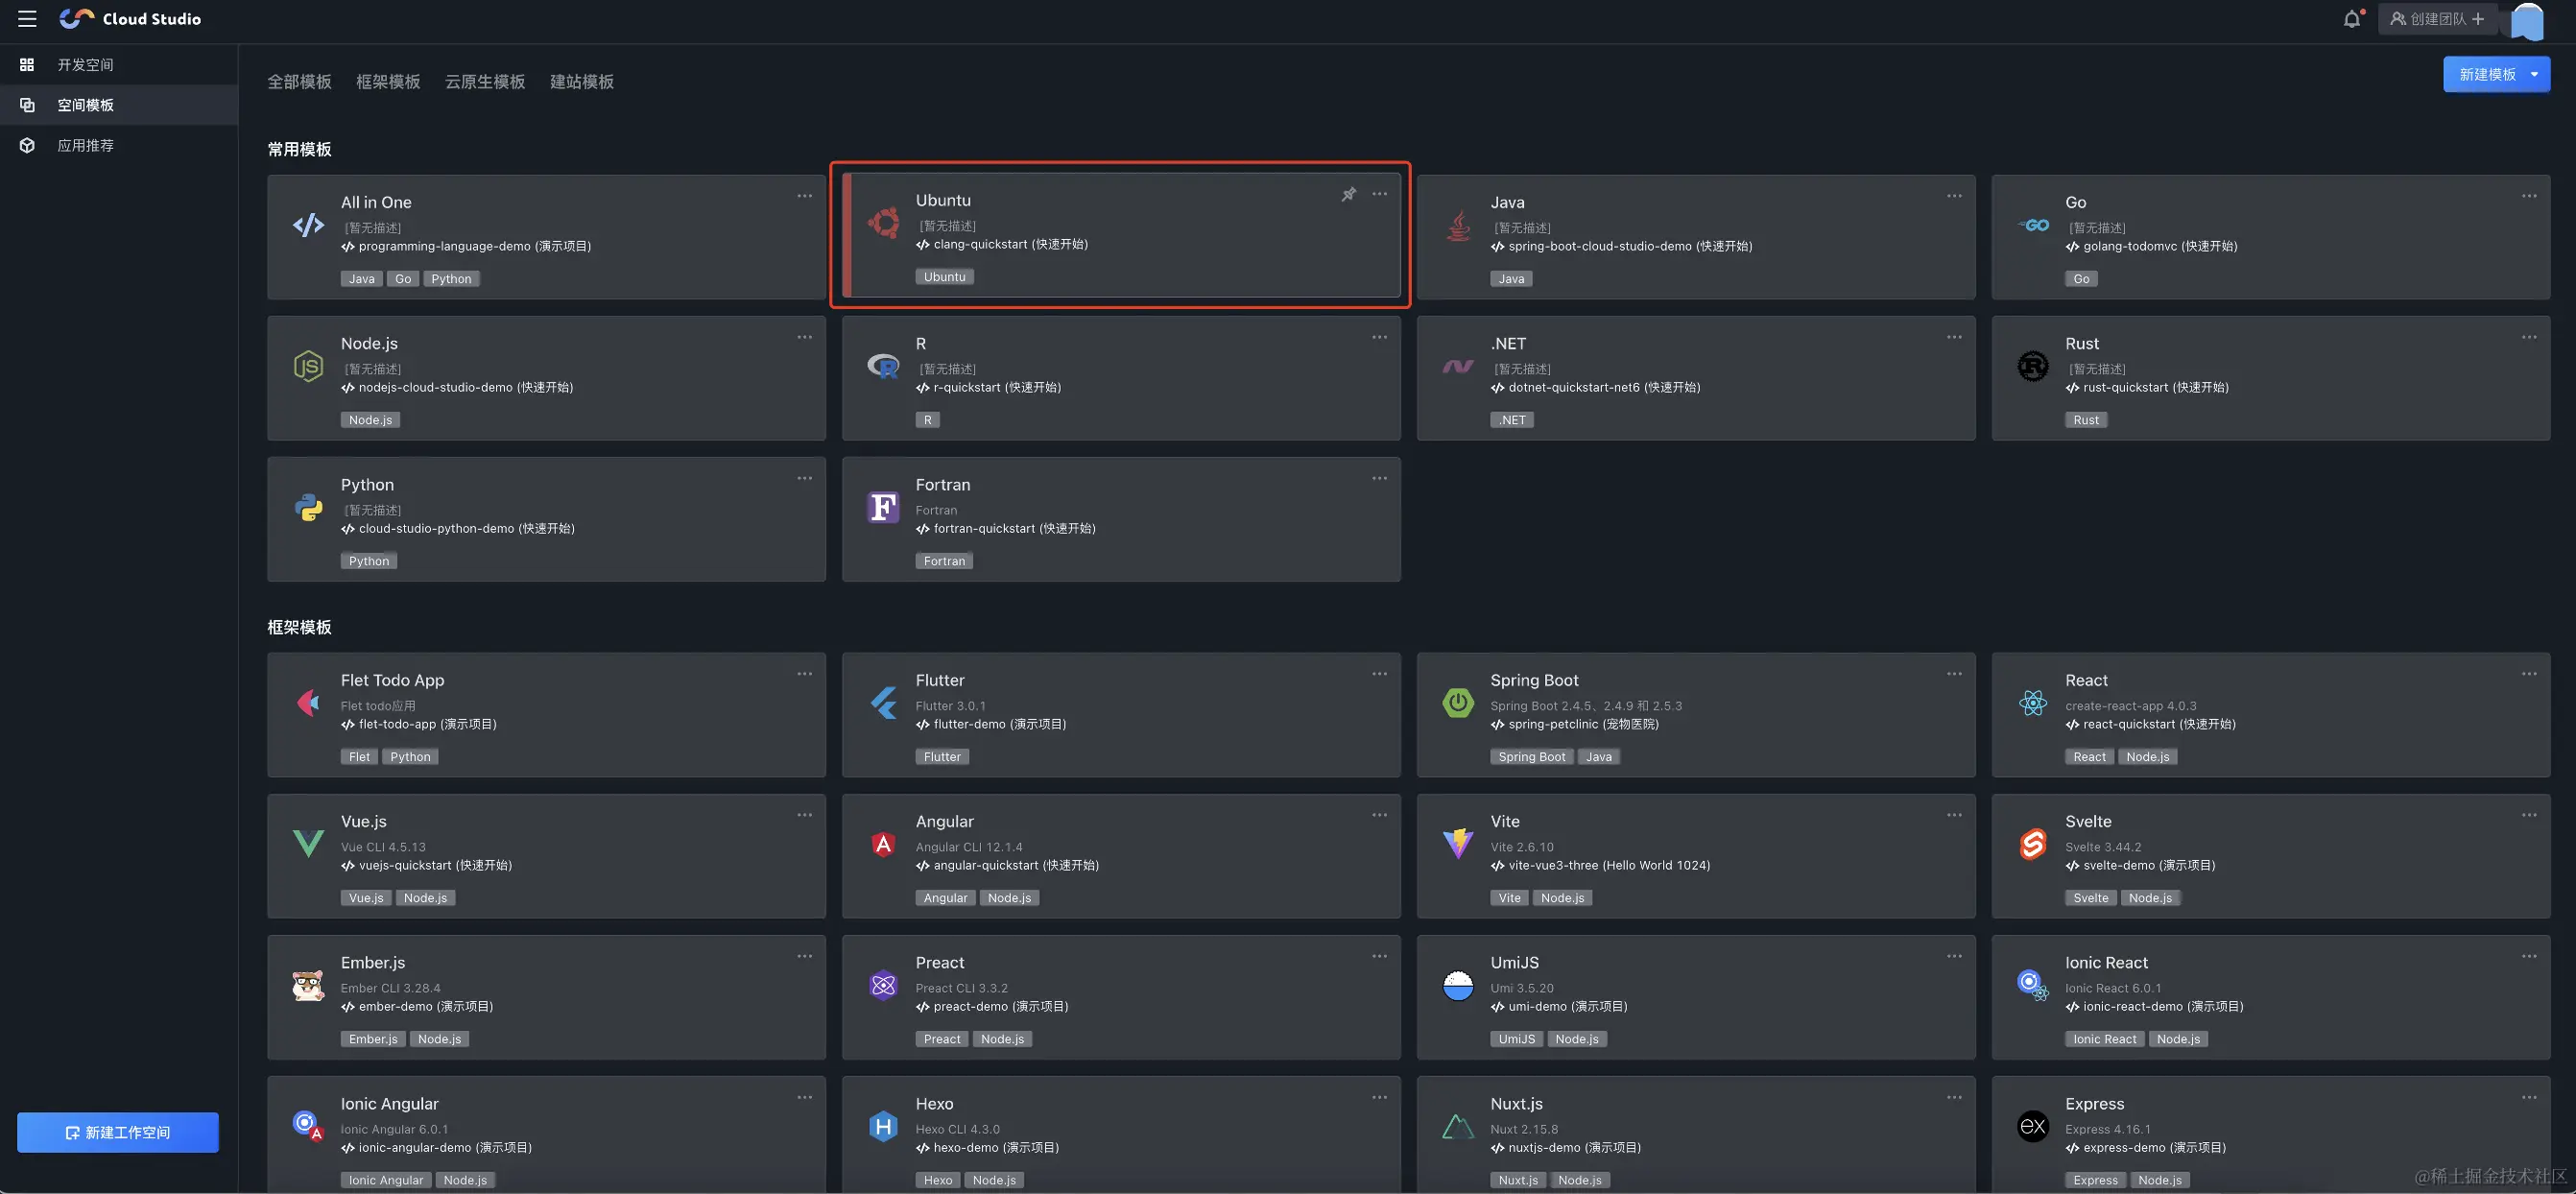Open the Vue.js template card
This screenshot has width=2576, height=1194.
(546, 856)
